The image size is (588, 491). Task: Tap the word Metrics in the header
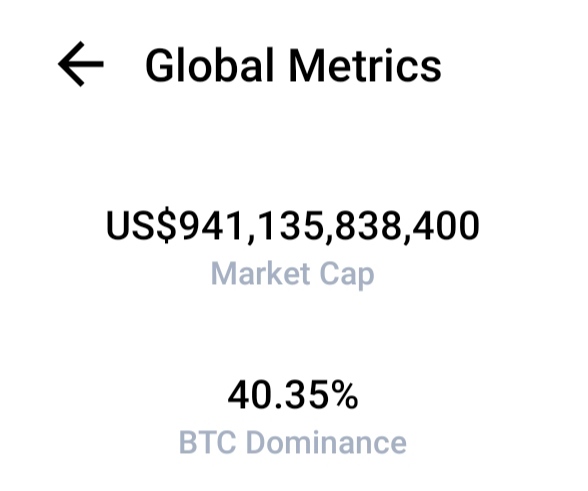(365, 66)
